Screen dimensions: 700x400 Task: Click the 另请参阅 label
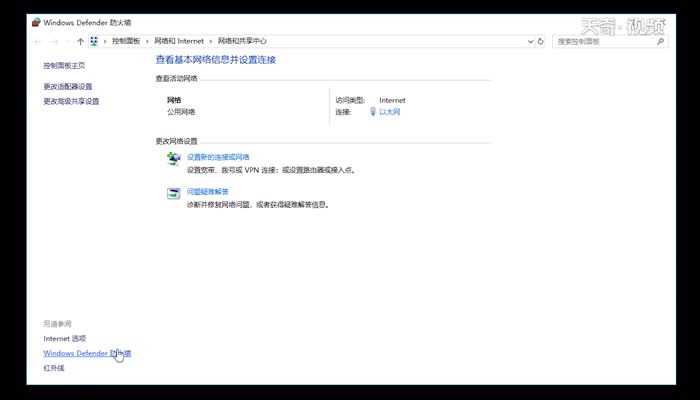click(x=57, y=324)
